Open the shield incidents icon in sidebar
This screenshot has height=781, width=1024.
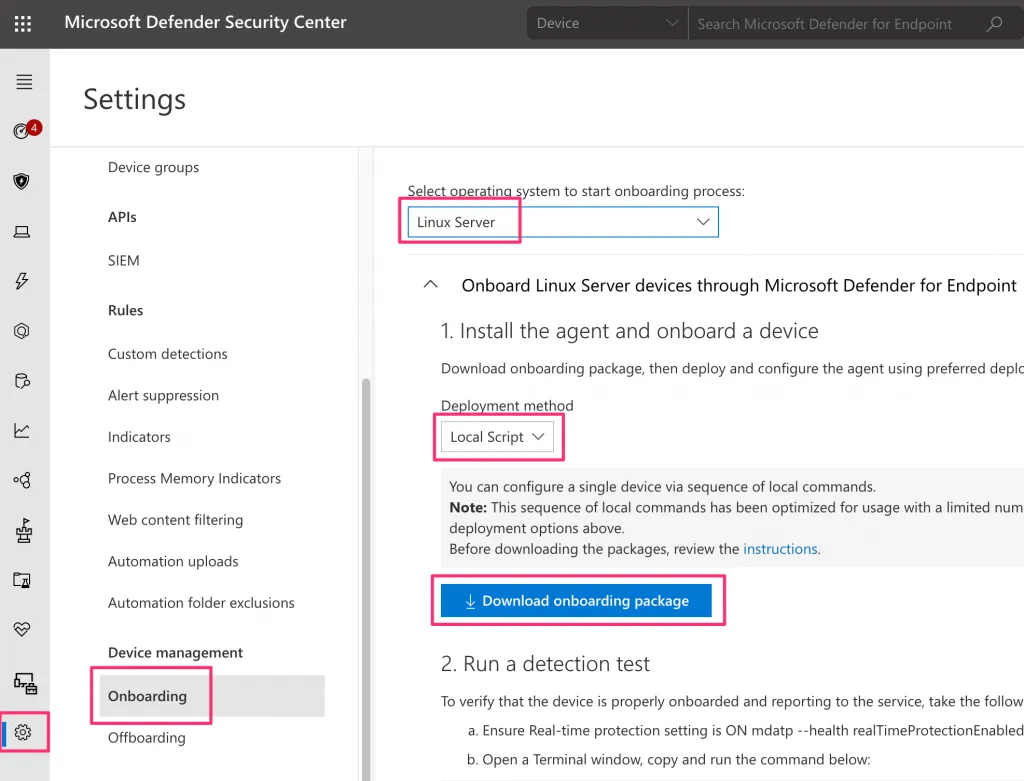[x=22, y=181]
